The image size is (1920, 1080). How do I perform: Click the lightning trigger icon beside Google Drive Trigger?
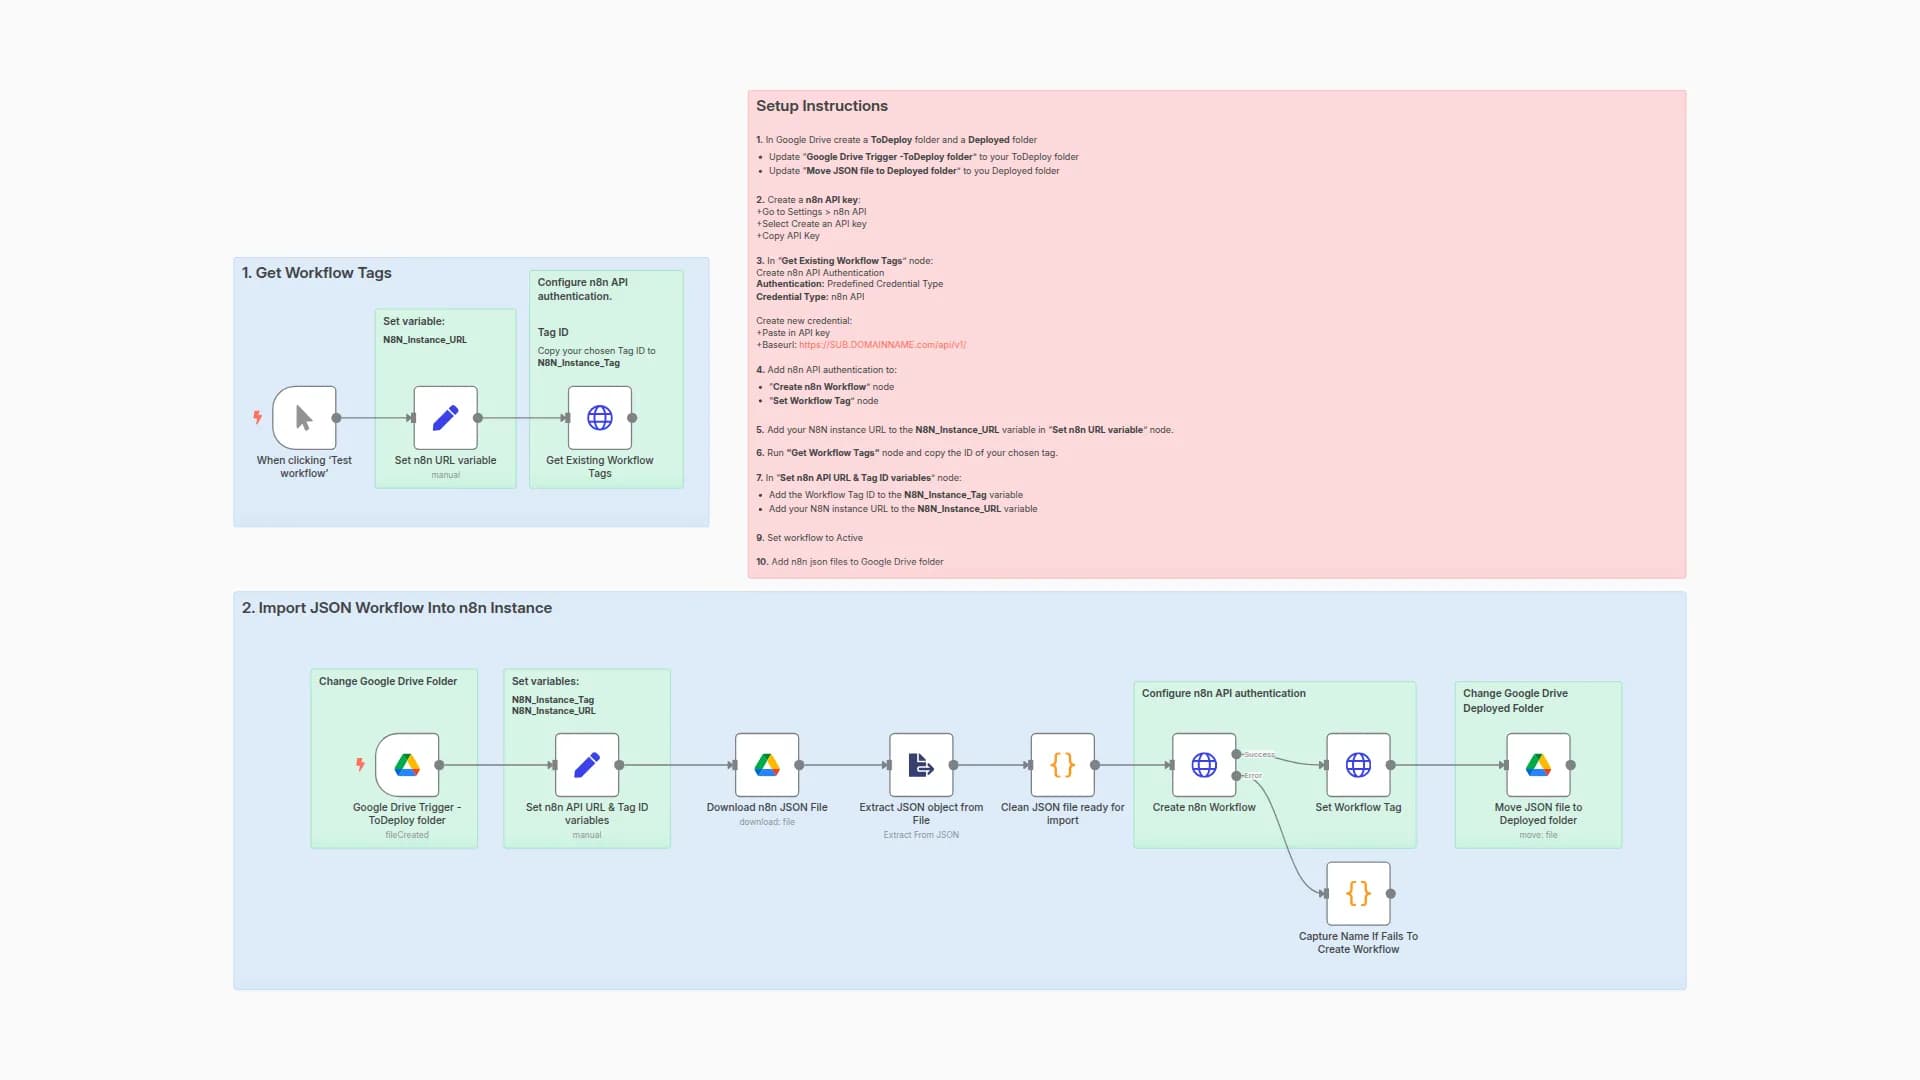click(x=360, y=765)
